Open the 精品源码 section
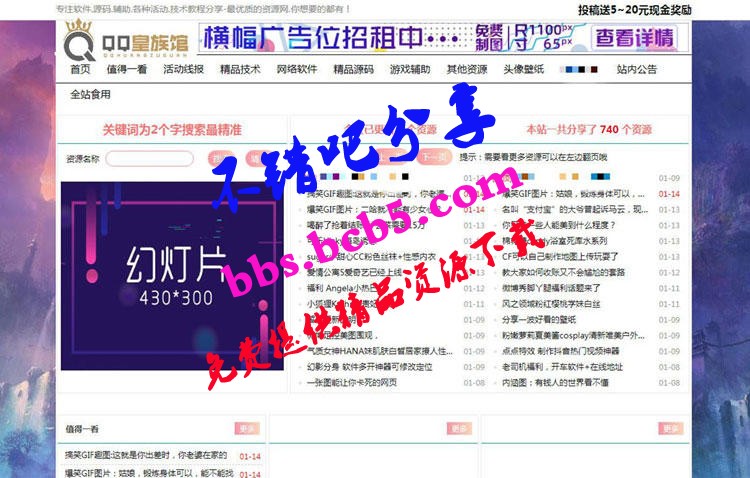Screen dimensions: 750x478 tap(353, 69)
